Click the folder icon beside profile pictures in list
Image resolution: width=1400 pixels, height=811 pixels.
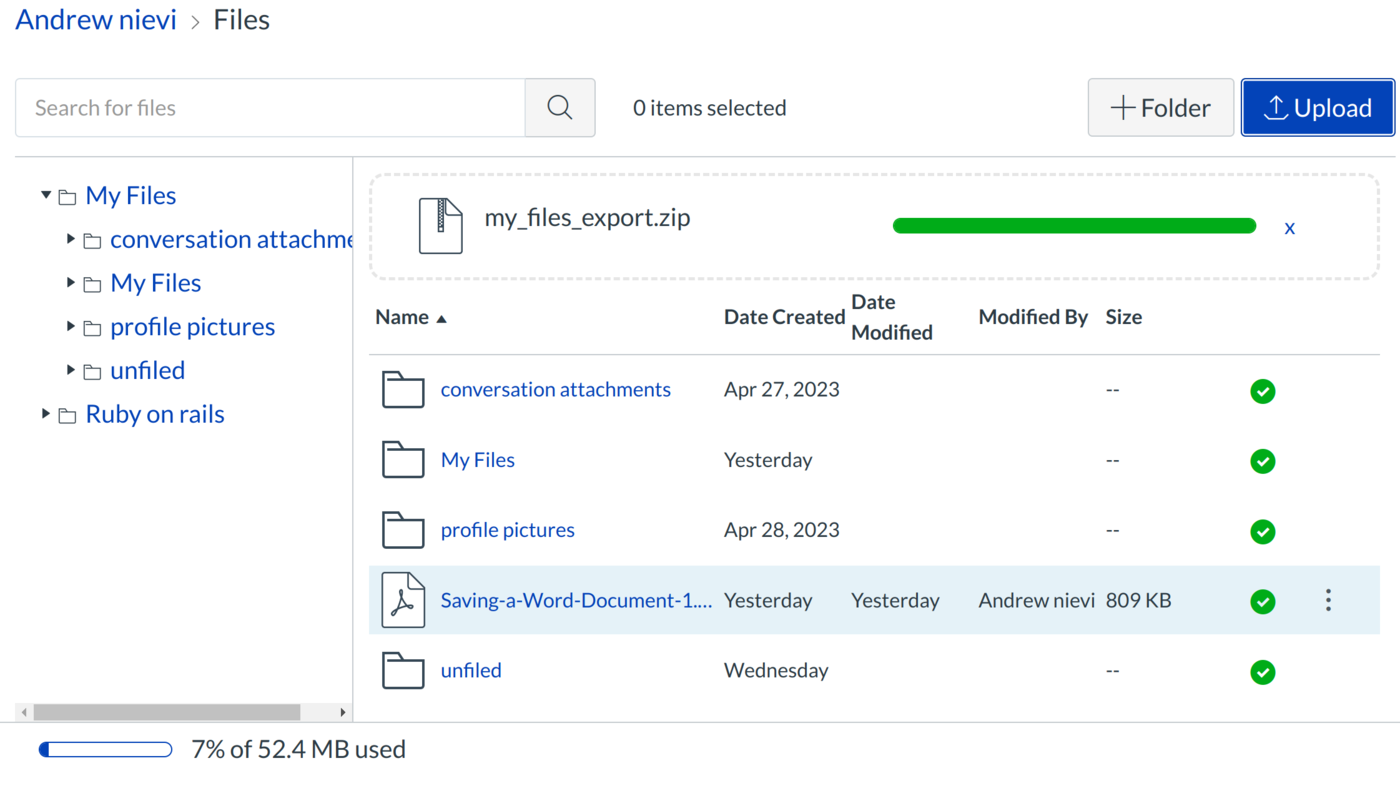(x=403, y=530)
